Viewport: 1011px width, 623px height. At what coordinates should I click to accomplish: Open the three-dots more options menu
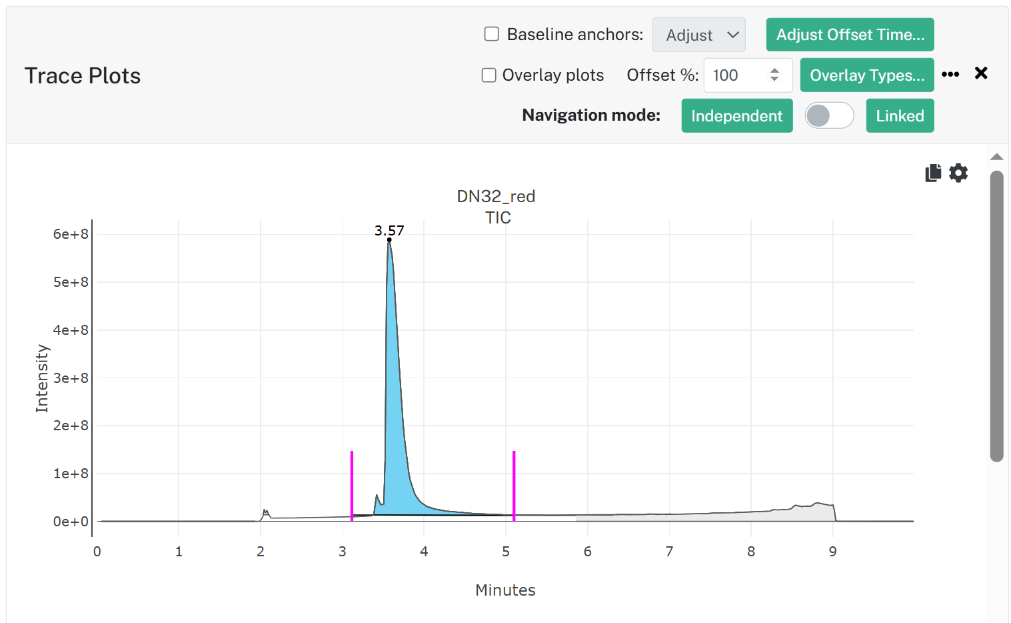(x=950, y=74)
